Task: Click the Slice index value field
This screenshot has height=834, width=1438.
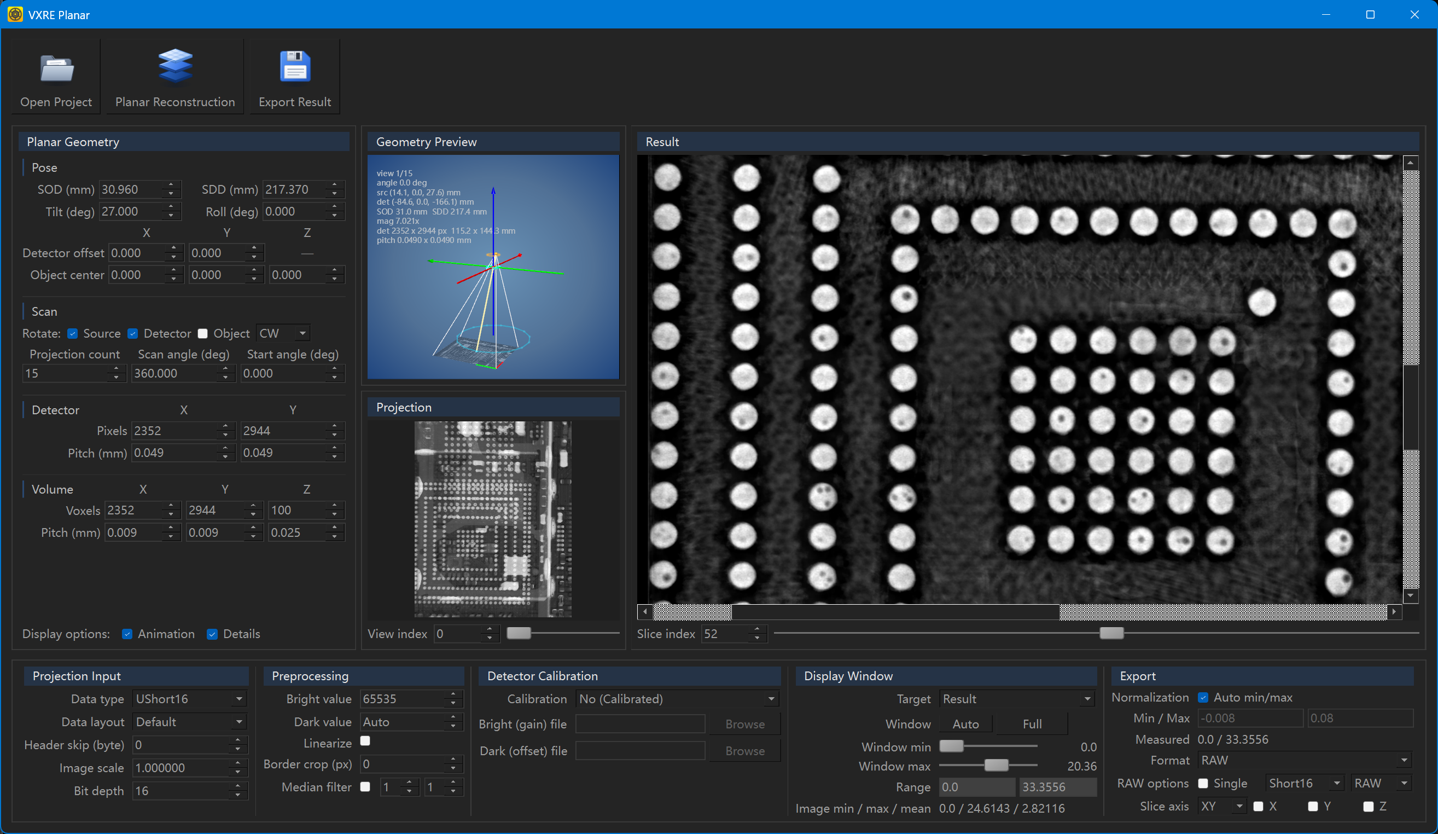Action: (732, 634)
